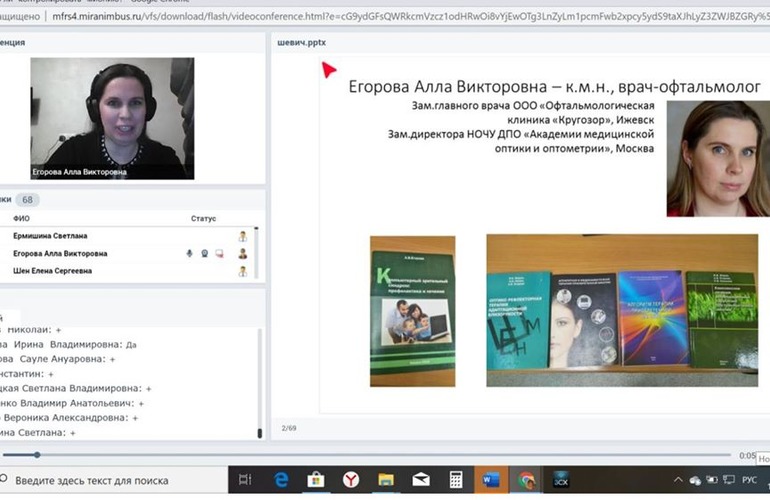This screenshot has height=500, width=770.
Task: Click chat message from Ирина Владимировна
Action: tap(68, 344)
